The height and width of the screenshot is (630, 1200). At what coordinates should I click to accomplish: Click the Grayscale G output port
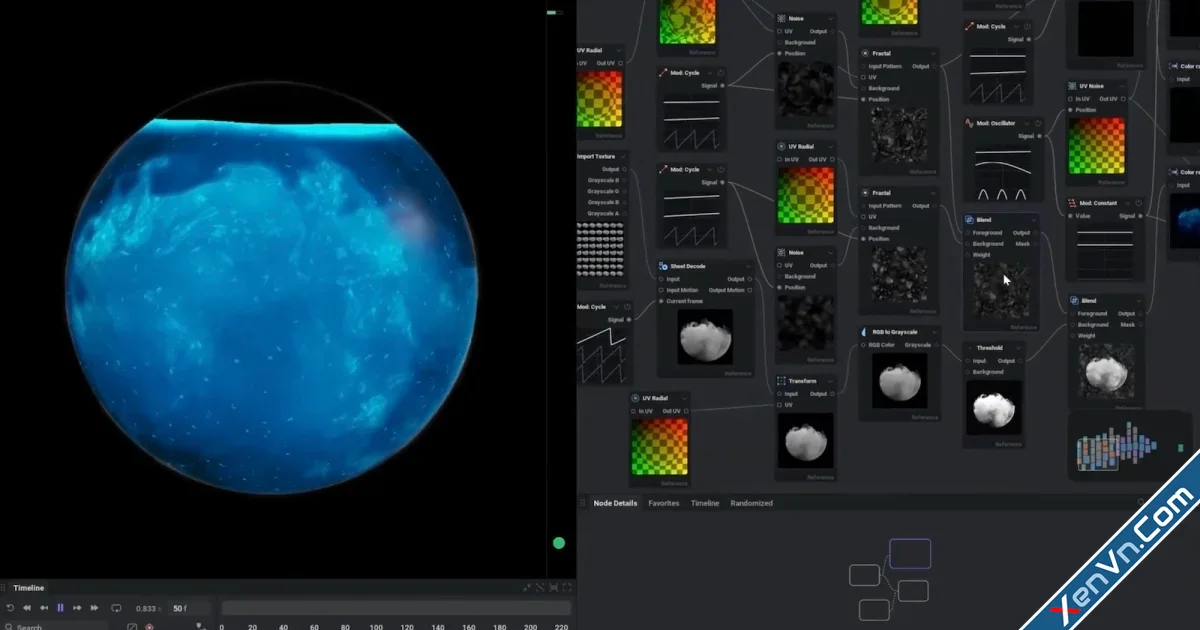[x=624, y=191]
